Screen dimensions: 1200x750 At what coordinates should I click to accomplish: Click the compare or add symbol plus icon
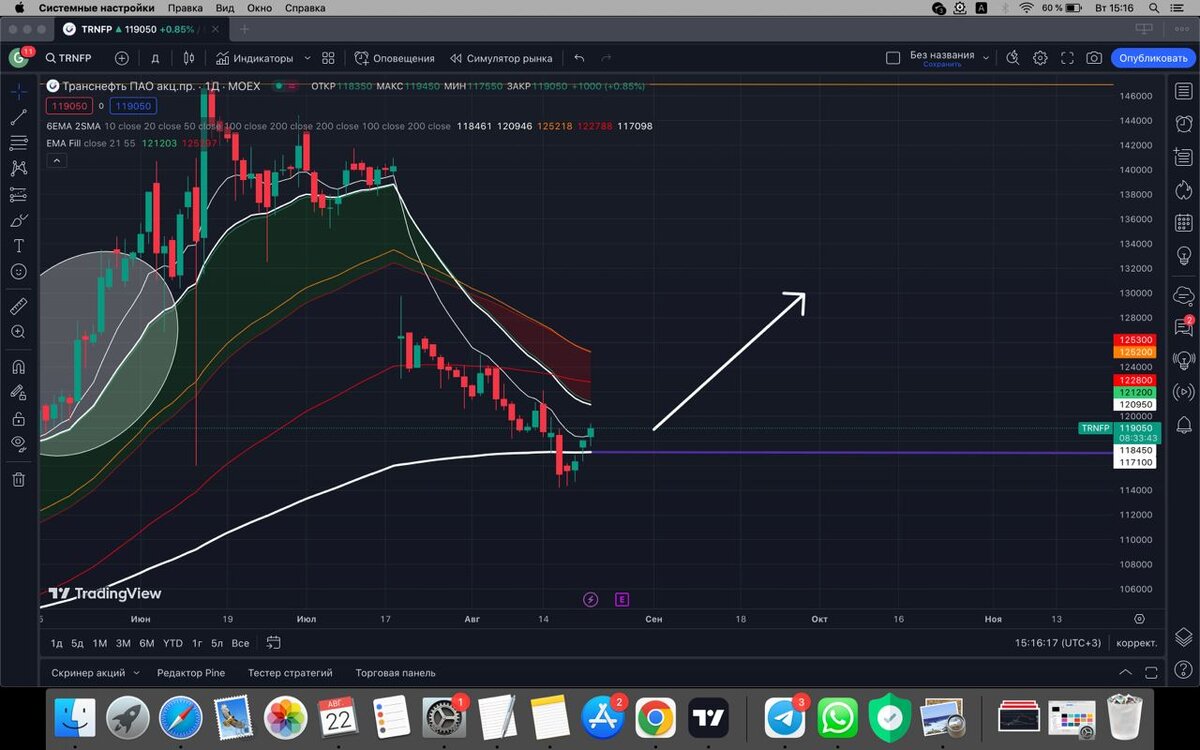click(122, 58)
